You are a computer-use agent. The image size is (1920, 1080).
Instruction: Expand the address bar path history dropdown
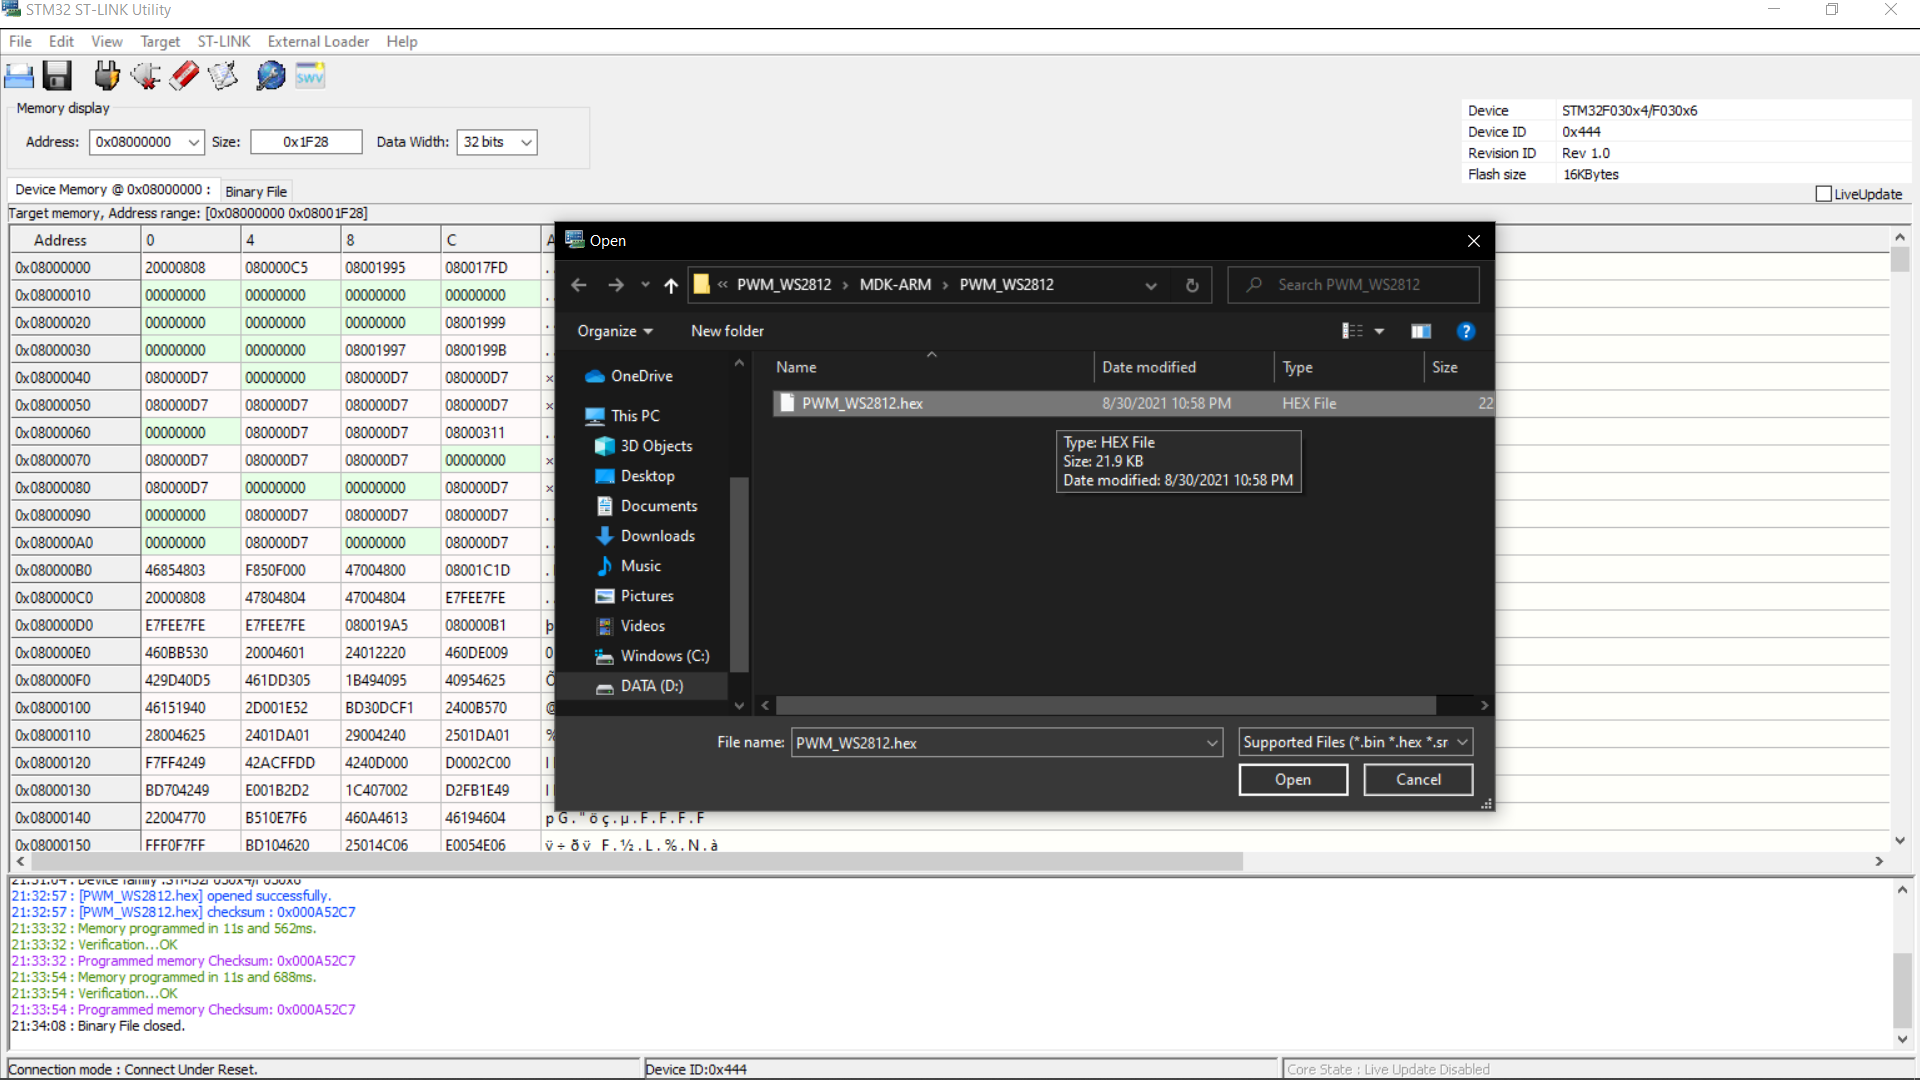click(1151, 285)
